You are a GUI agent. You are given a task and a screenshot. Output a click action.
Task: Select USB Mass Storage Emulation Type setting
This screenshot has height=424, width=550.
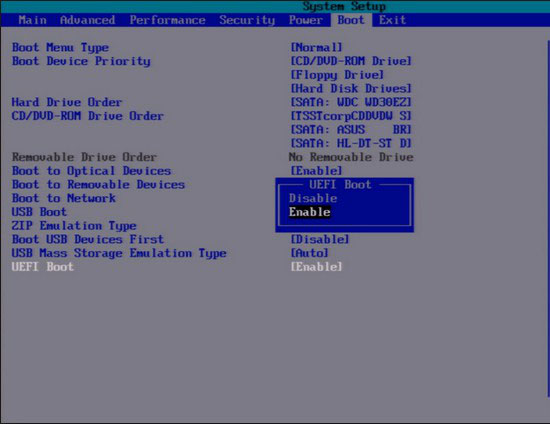(x=119, y=253)
